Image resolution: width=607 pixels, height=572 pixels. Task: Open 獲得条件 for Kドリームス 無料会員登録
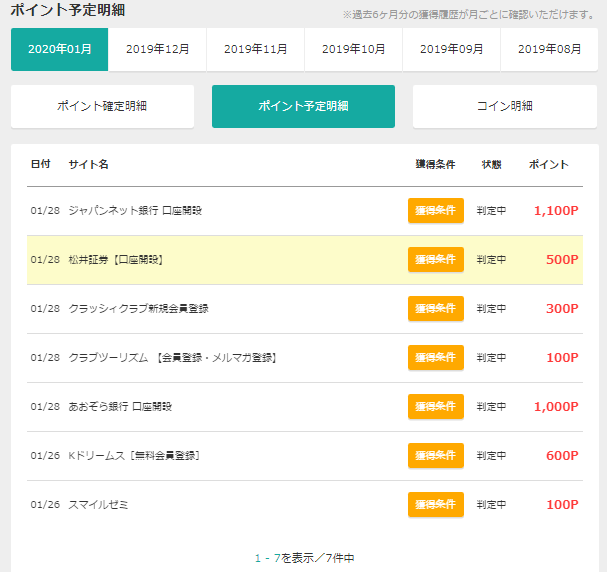(436, 456)
